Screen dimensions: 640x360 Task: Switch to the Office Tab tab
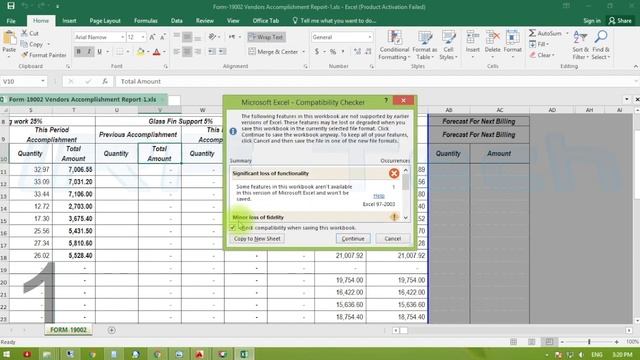click(x=266, y=21)
